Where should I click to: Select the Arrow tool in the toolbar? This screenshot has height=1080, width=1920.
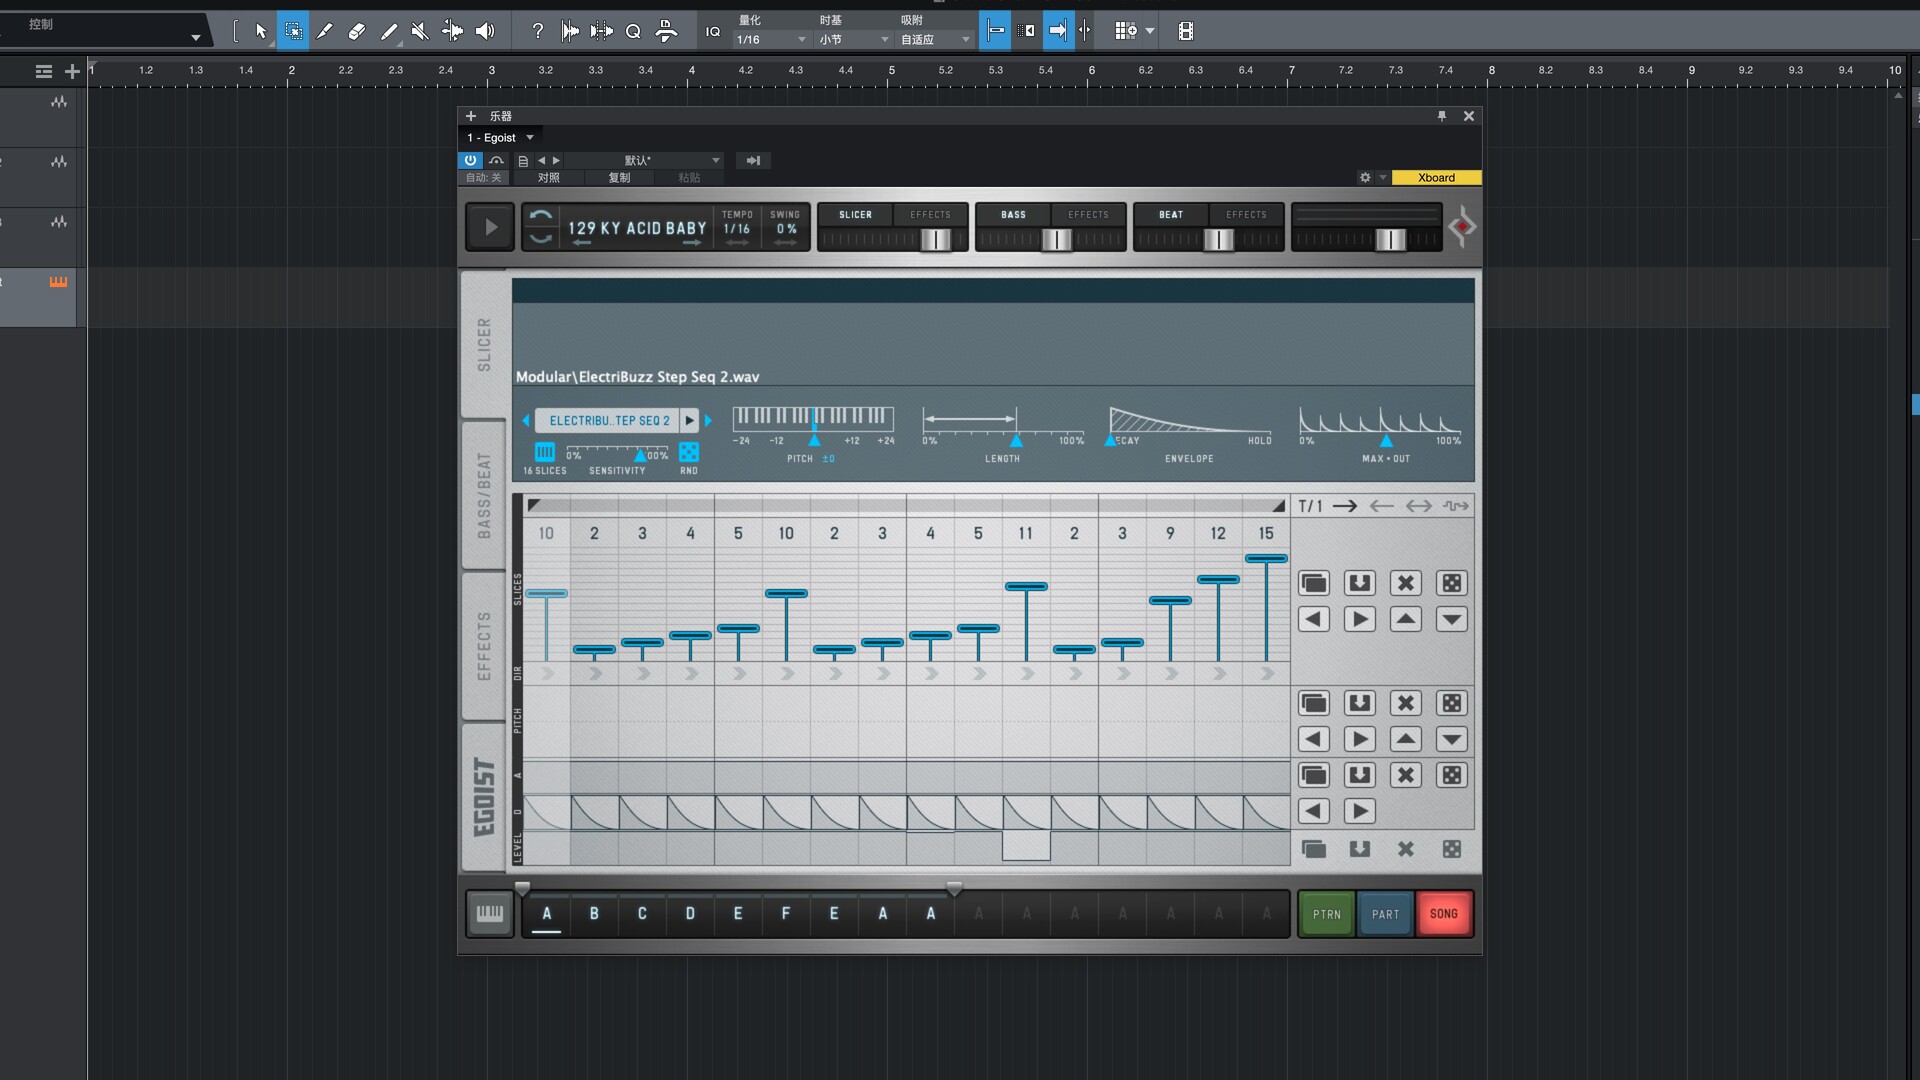point(261,31)
